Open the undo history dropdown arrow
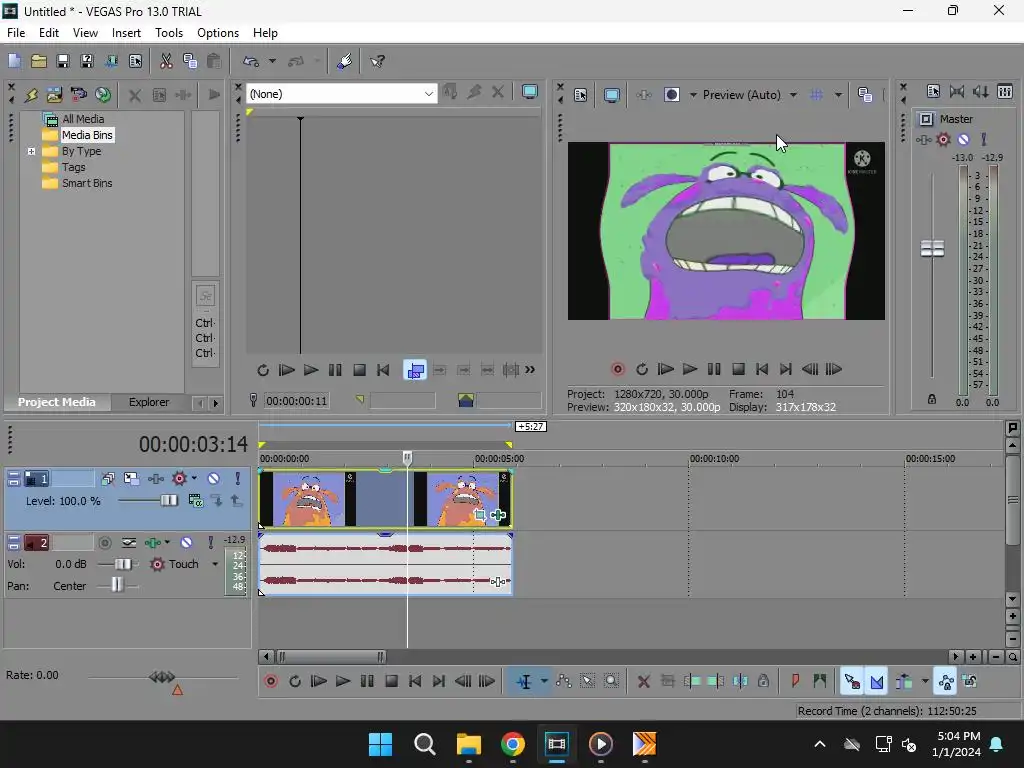The image size is (1024, 768). (x=272, y=61)
